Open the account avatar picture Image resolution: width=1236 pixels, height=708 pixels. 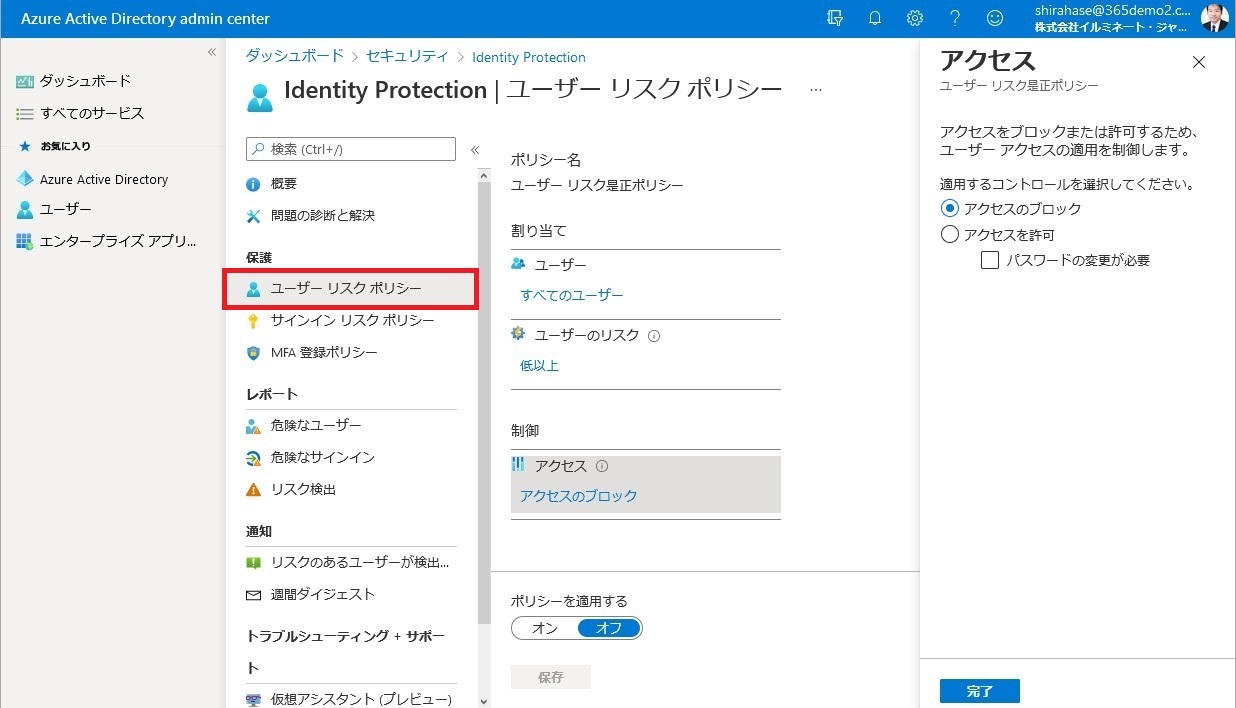click(1214, 18)
